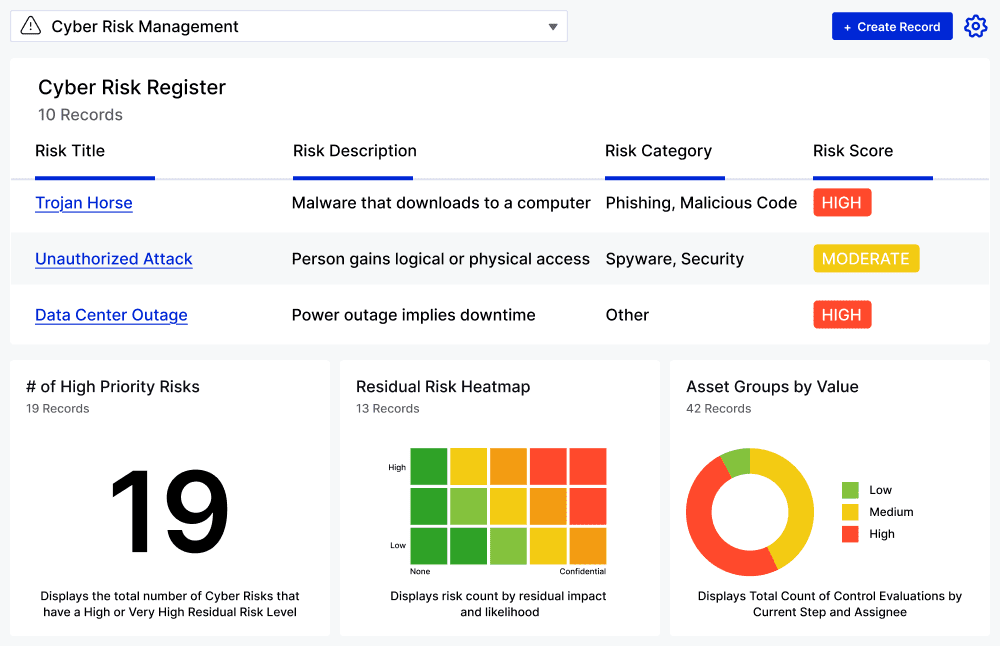Click the MODERATE badge on Unauthorized Attack
The height and width of the screenshot is (646, 1000).
click(x=866, y=258)
